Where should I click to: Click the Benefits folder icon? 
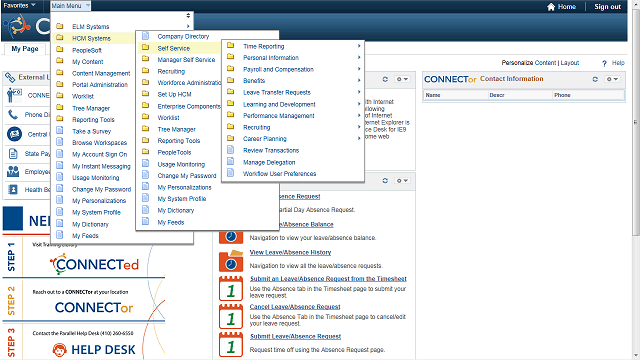point(231,80)
